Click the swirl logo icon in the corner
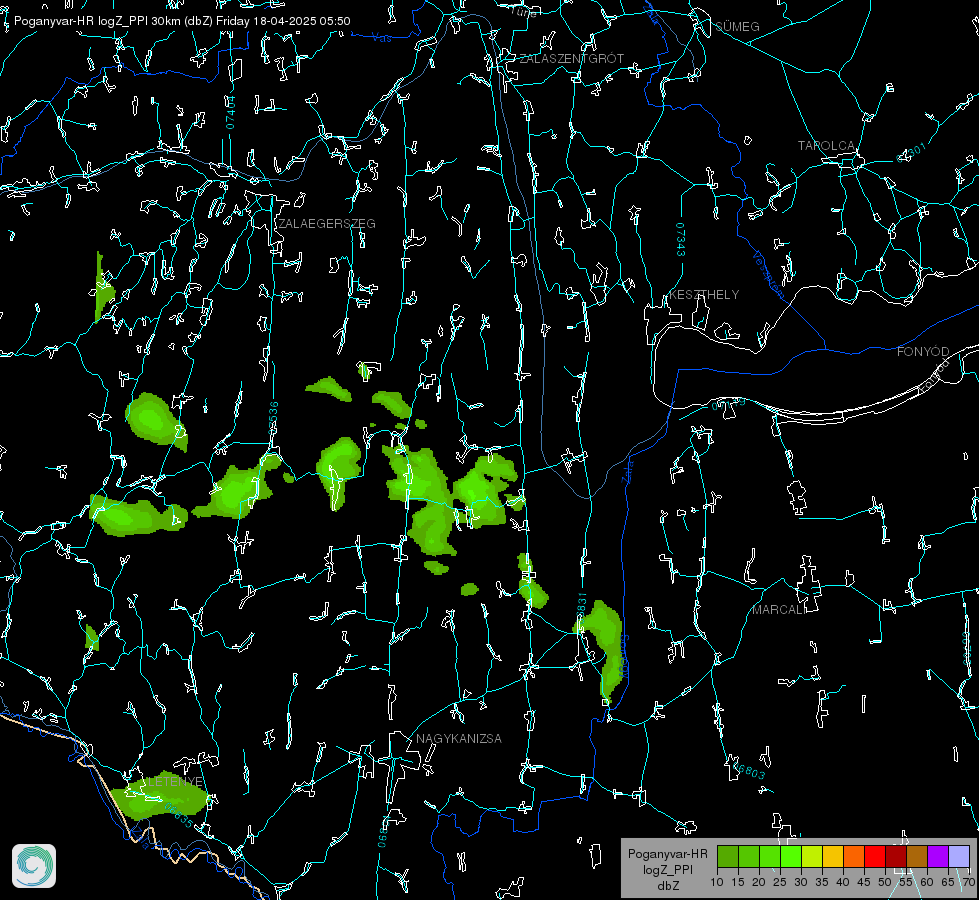Viewport: 979px width, 900px height. (x=34, y=866)
